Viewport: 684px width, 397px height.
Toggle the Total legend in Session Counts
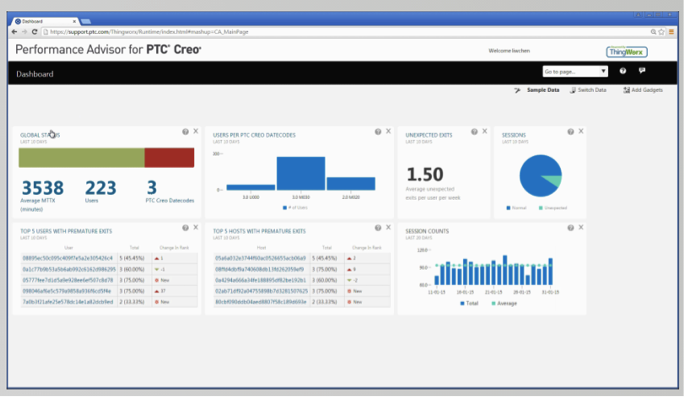tap(469, 303)
